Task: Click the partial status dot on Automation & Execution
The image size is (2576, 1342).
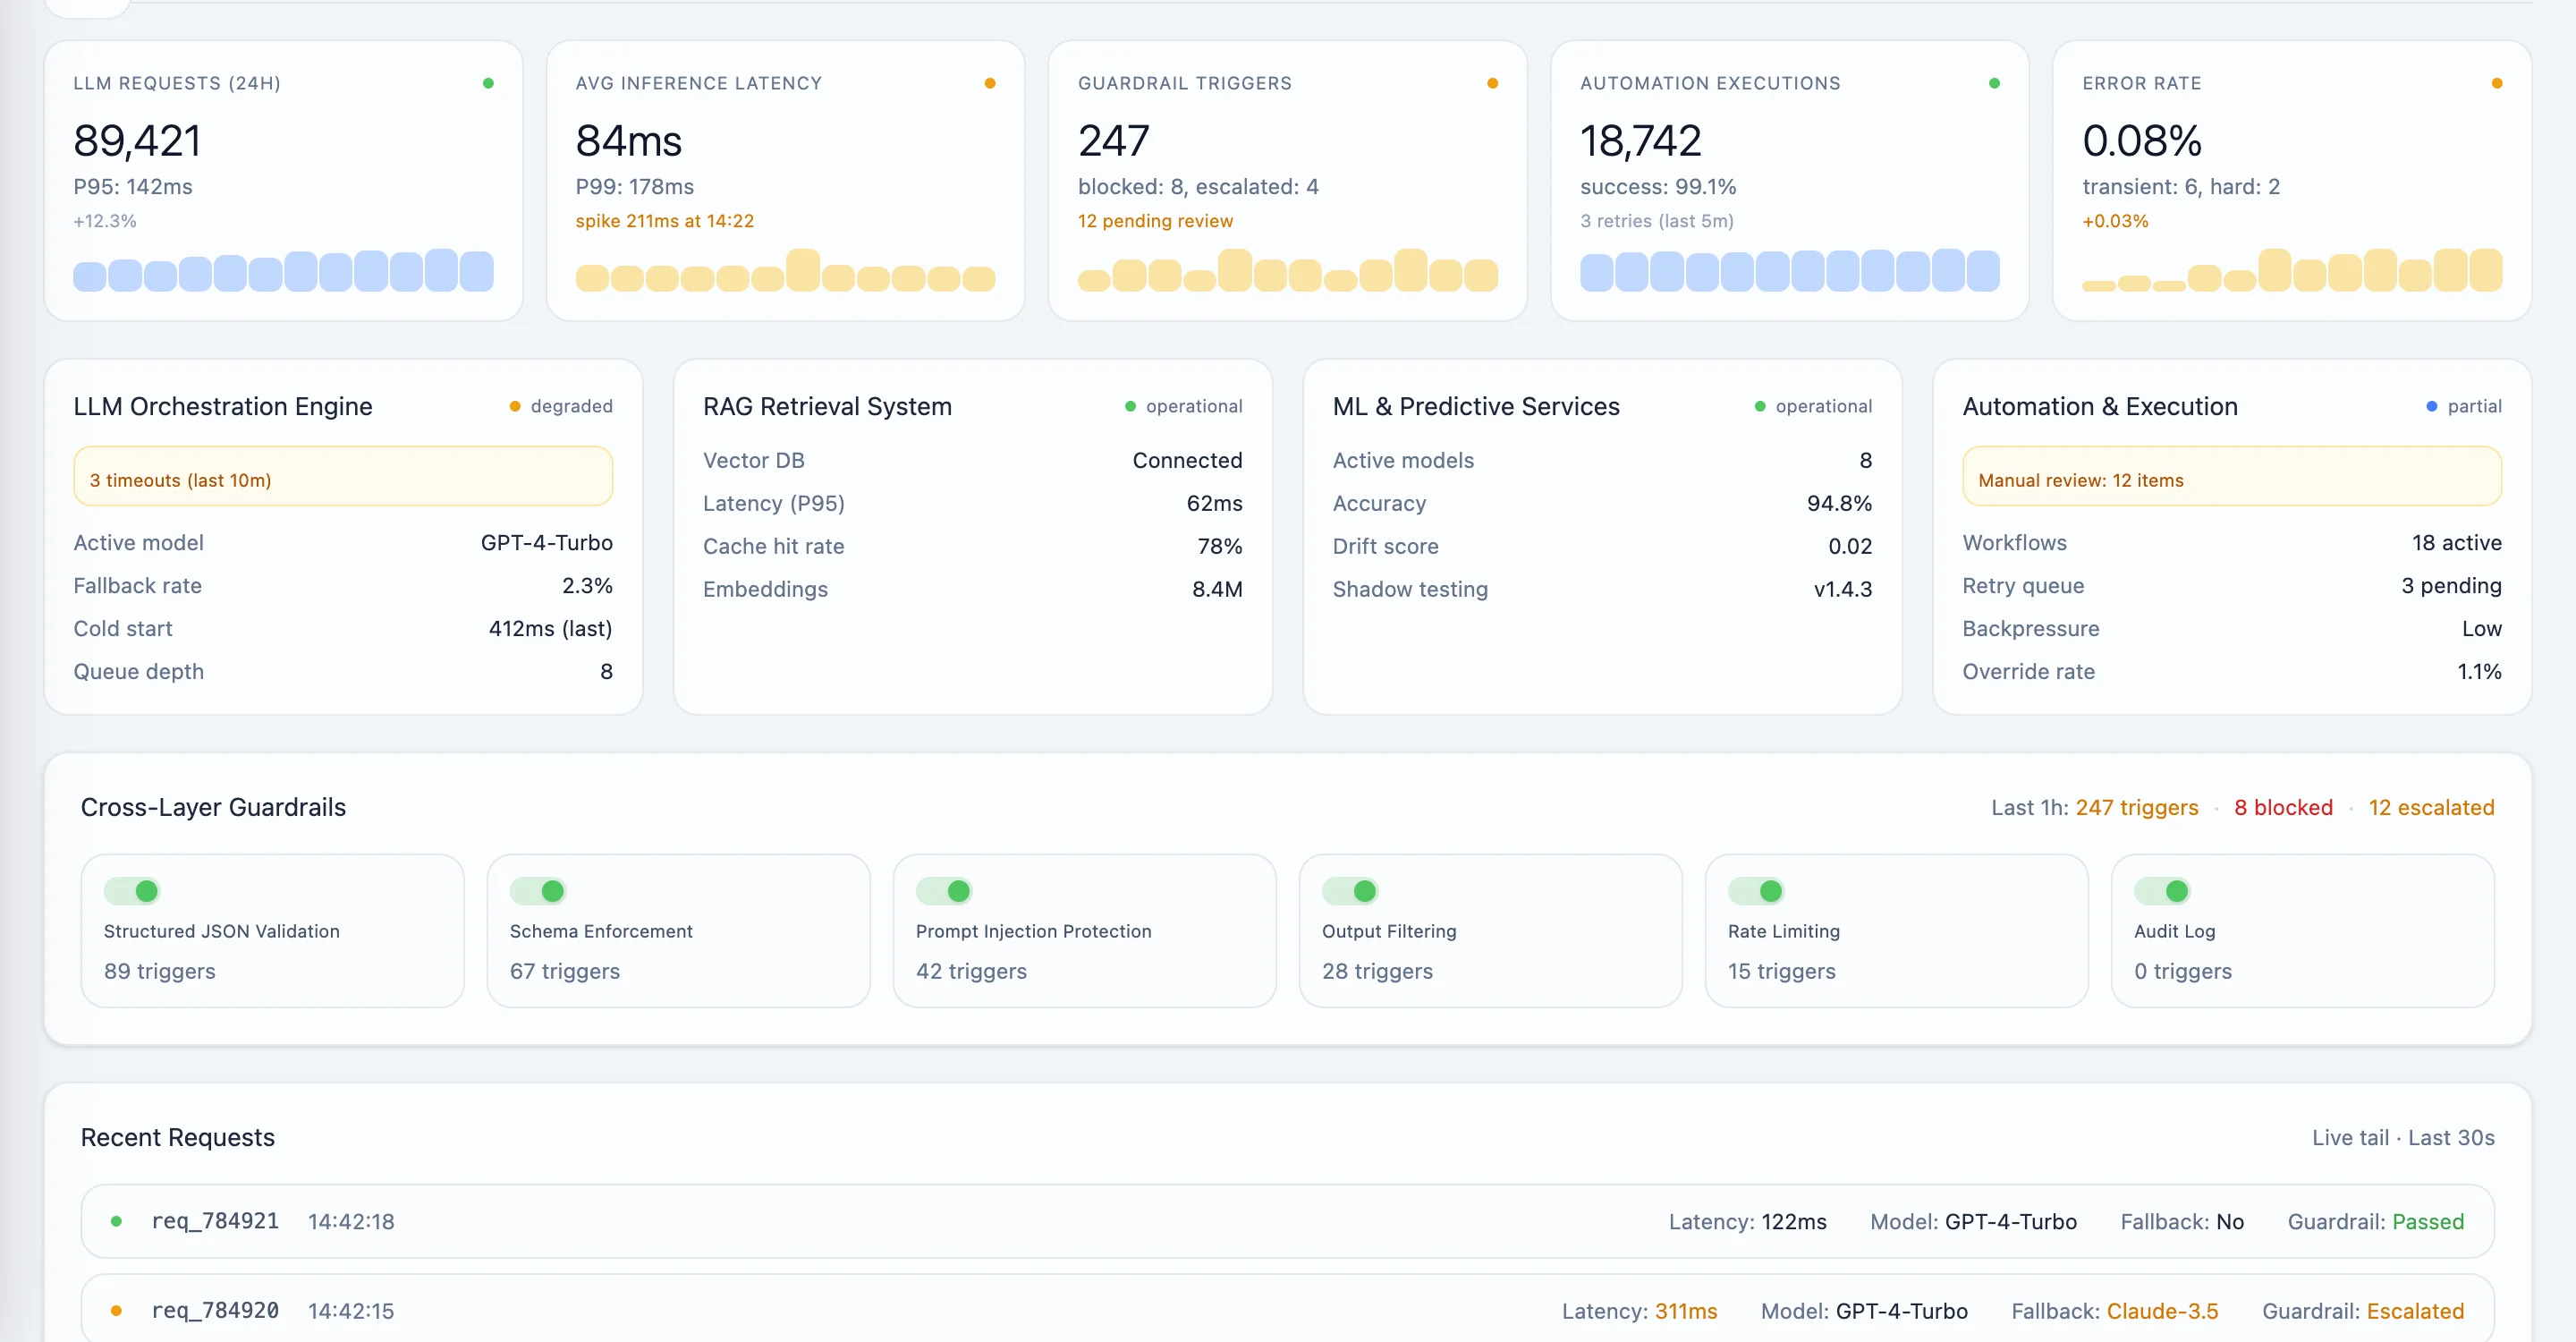Action: tap(2432, 406)
